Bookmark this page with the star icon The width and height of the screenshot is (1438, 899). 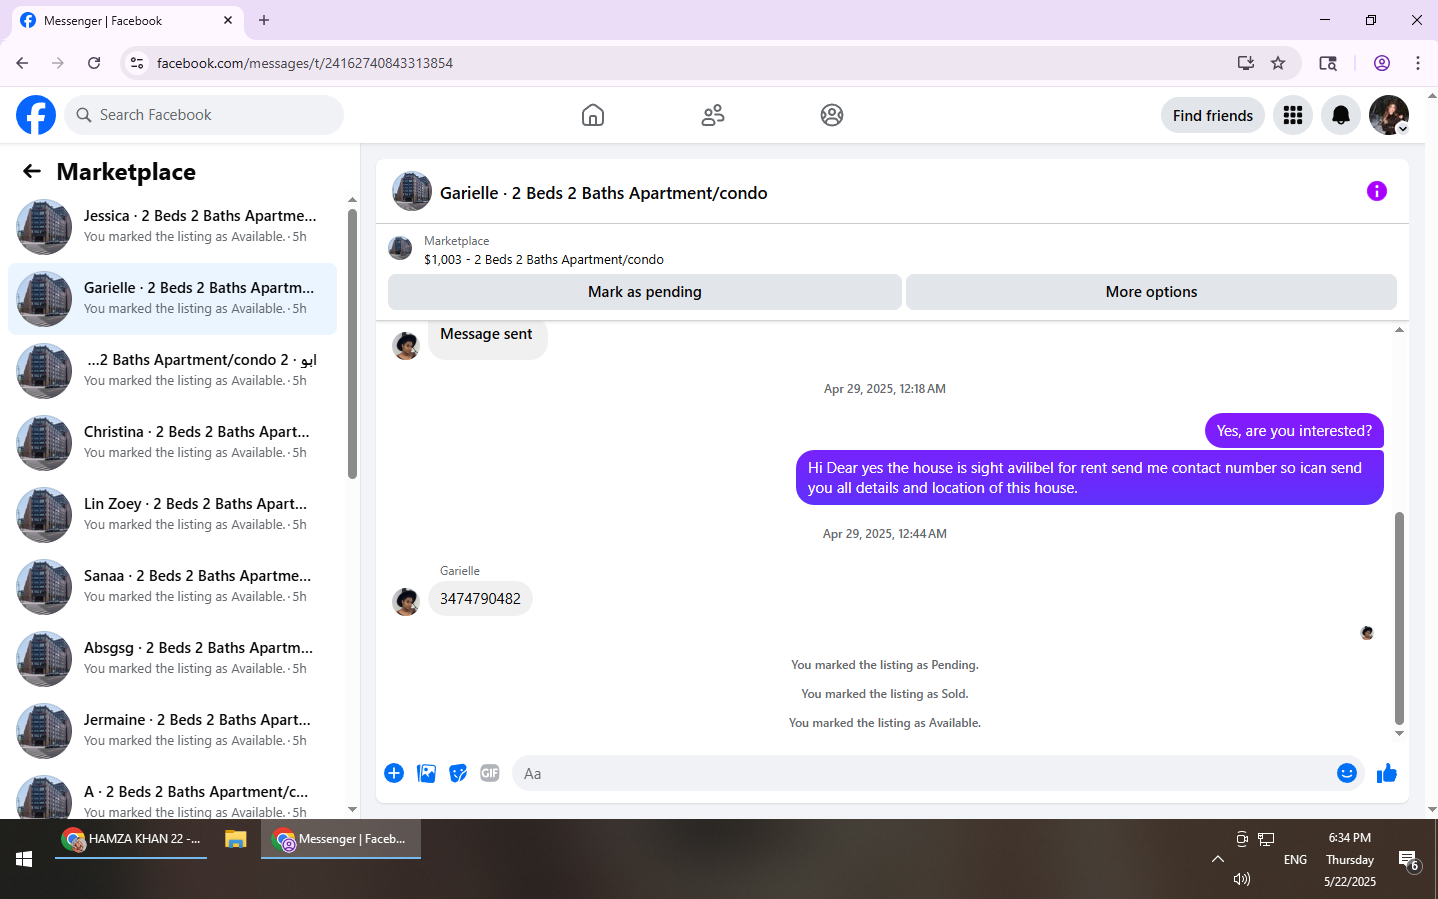coord(1278,63)
